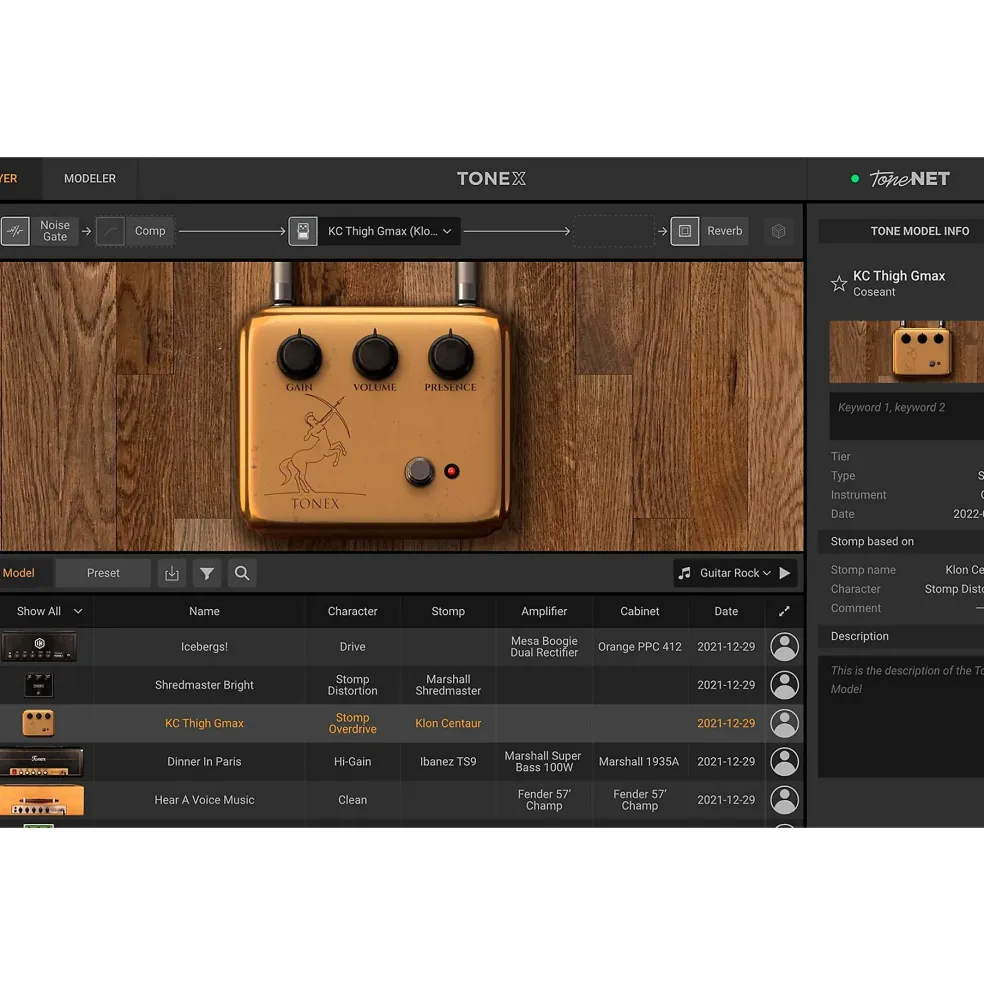The width and height of the screenshot is (984, 985).
Task: Select the 'Shredmaster Bright' name cell
Action: click(204, 685)
